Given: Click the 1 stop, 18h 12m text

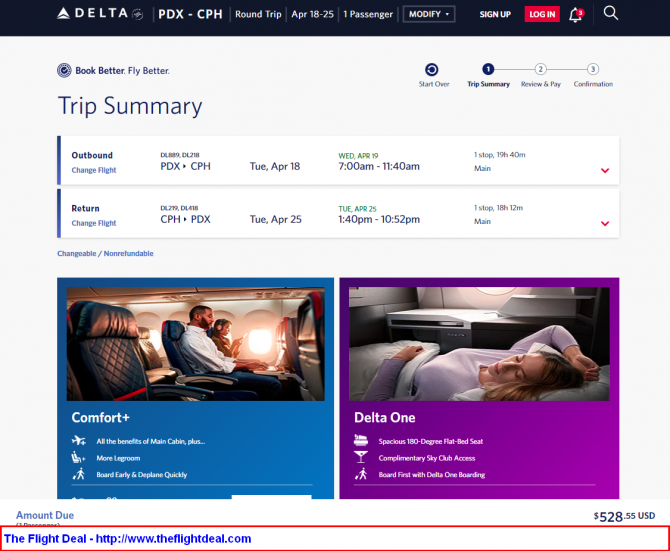Looking at the screenshot, I should pyautogui.click(x=498, y=208).
